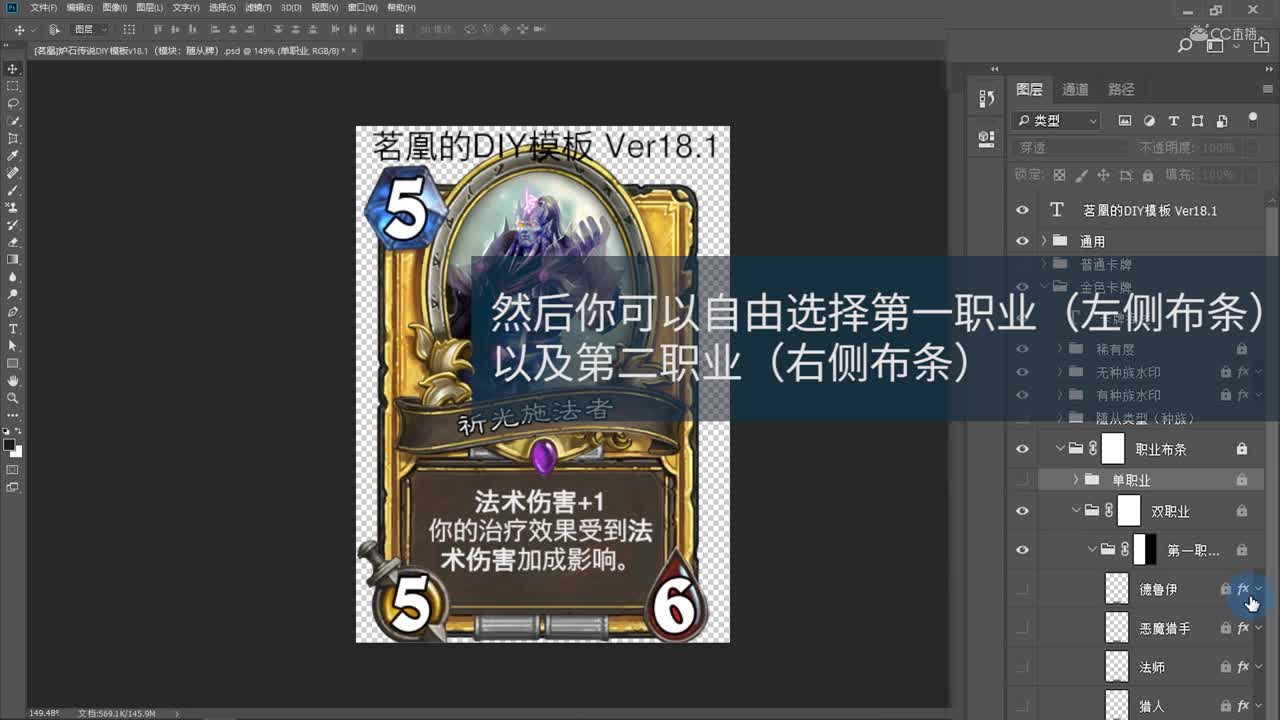
Task: Open the 帮助 menu
Action: 401,7
